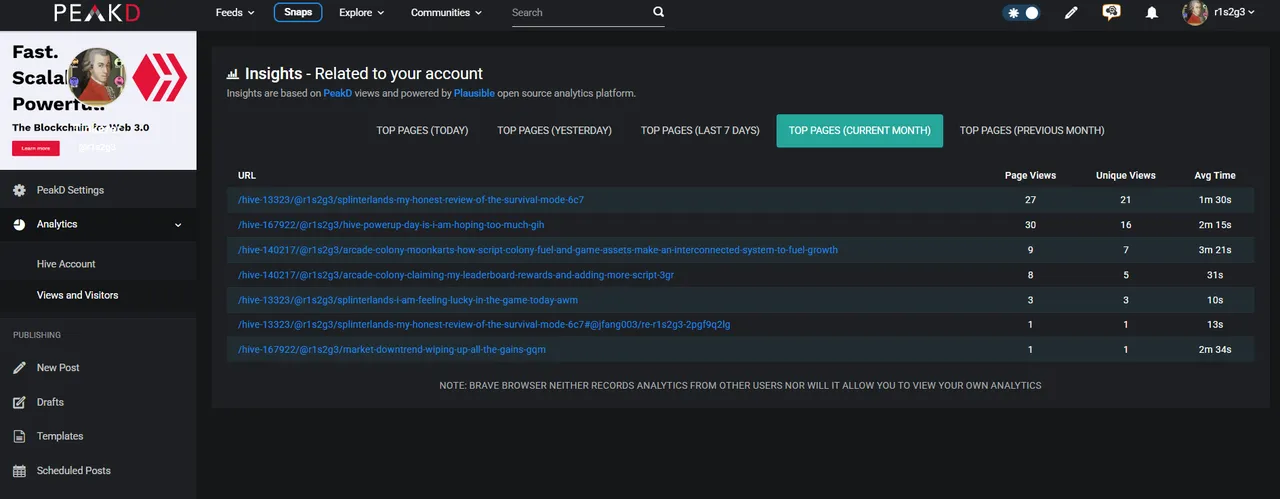Click the Mozart profile picture in banner
Viewport: 1280px width, 499px height.
coord(96,77)
